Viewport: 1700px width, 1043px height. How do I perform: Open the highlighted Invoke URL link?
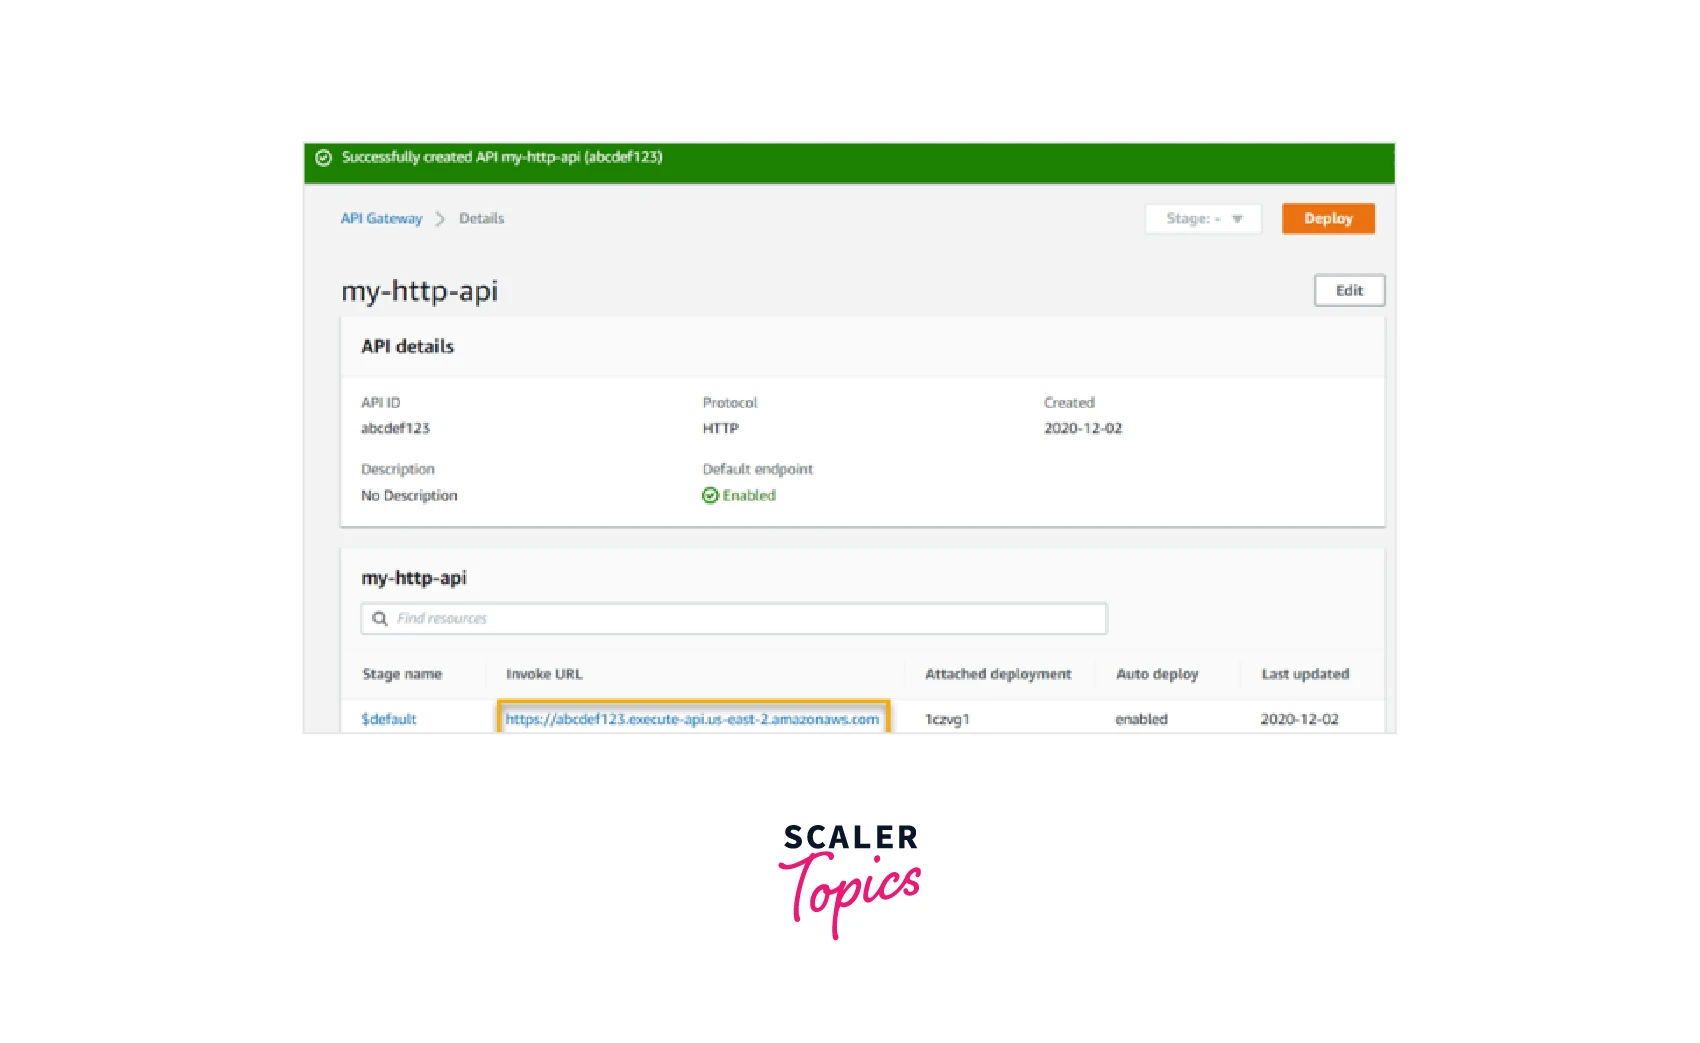click(692, 719)
